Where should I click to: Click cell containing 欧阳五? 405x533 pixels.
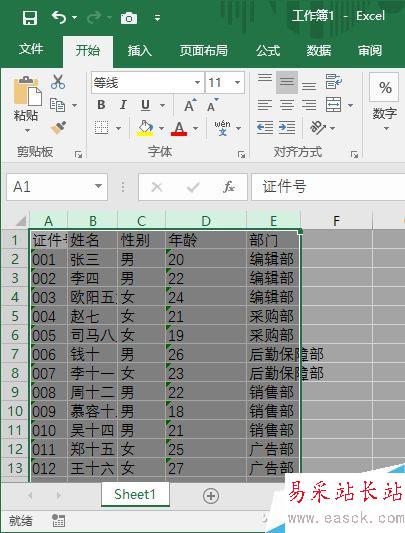click(92, 297)
